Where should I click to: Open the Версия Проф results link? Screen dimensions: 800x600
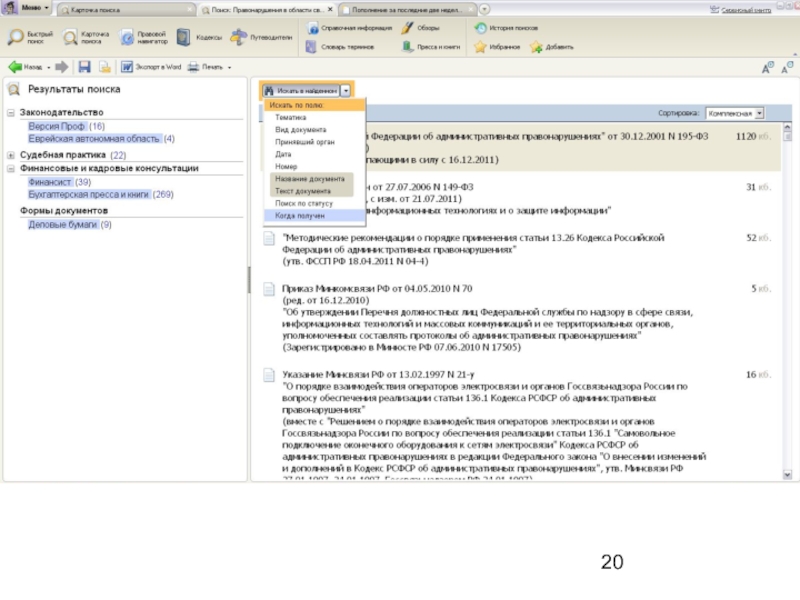pos(57,126)
